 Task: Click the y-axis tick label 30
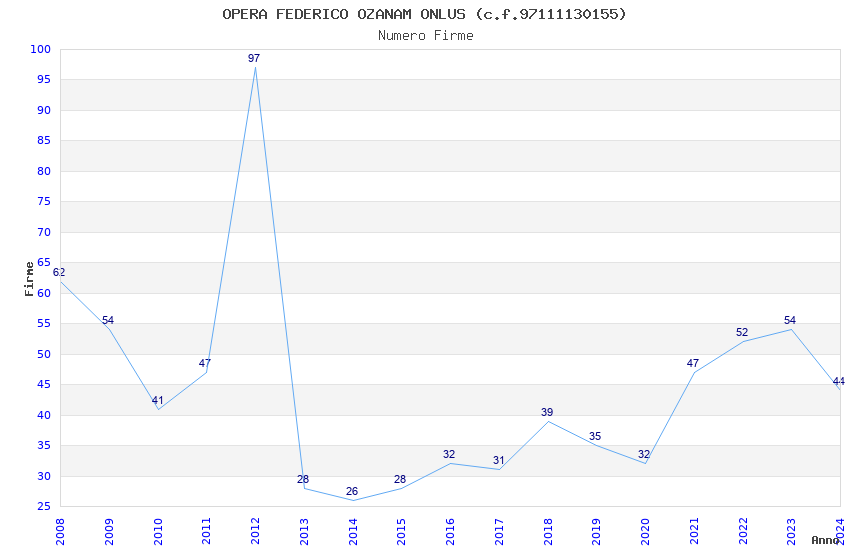click(43, 476)
